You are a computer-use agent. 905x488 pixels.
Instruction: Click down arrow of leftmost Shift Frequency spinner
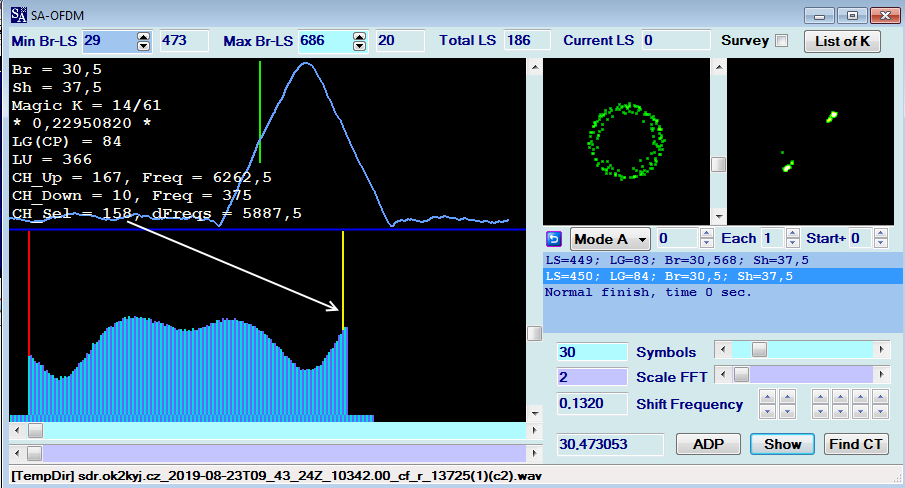tap(767, 411)
